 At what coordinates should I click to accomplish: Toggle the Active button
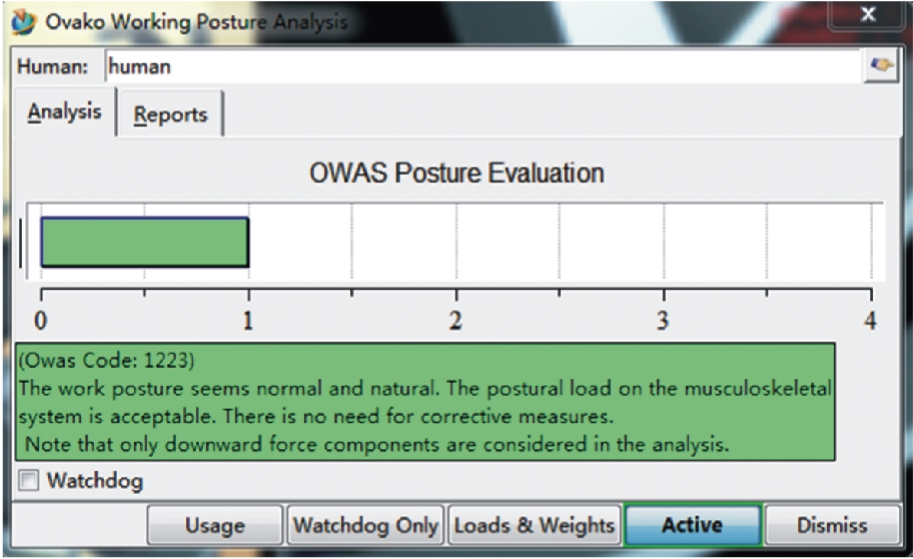pyautogui.click(x=692, y=525)
